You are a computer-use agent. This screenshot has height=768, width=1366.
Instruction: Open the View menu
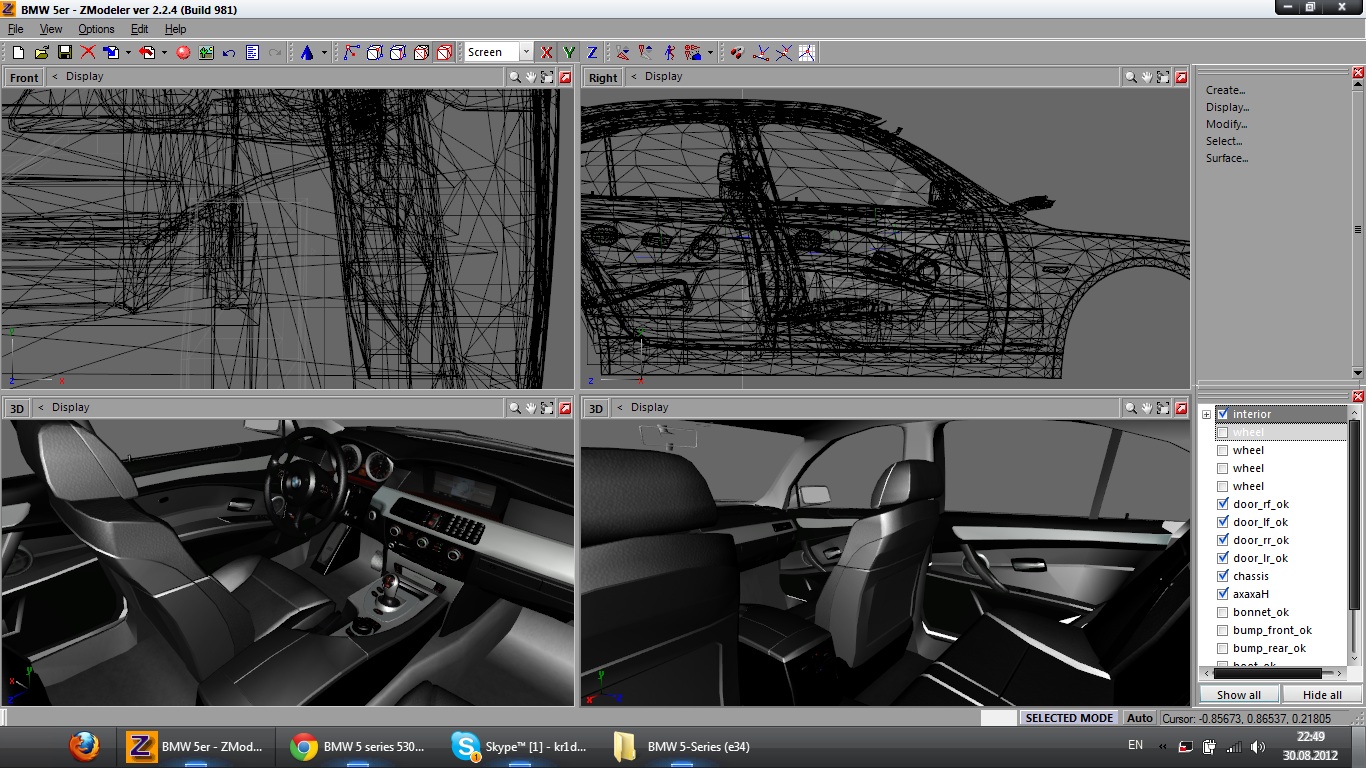(50, 29)
